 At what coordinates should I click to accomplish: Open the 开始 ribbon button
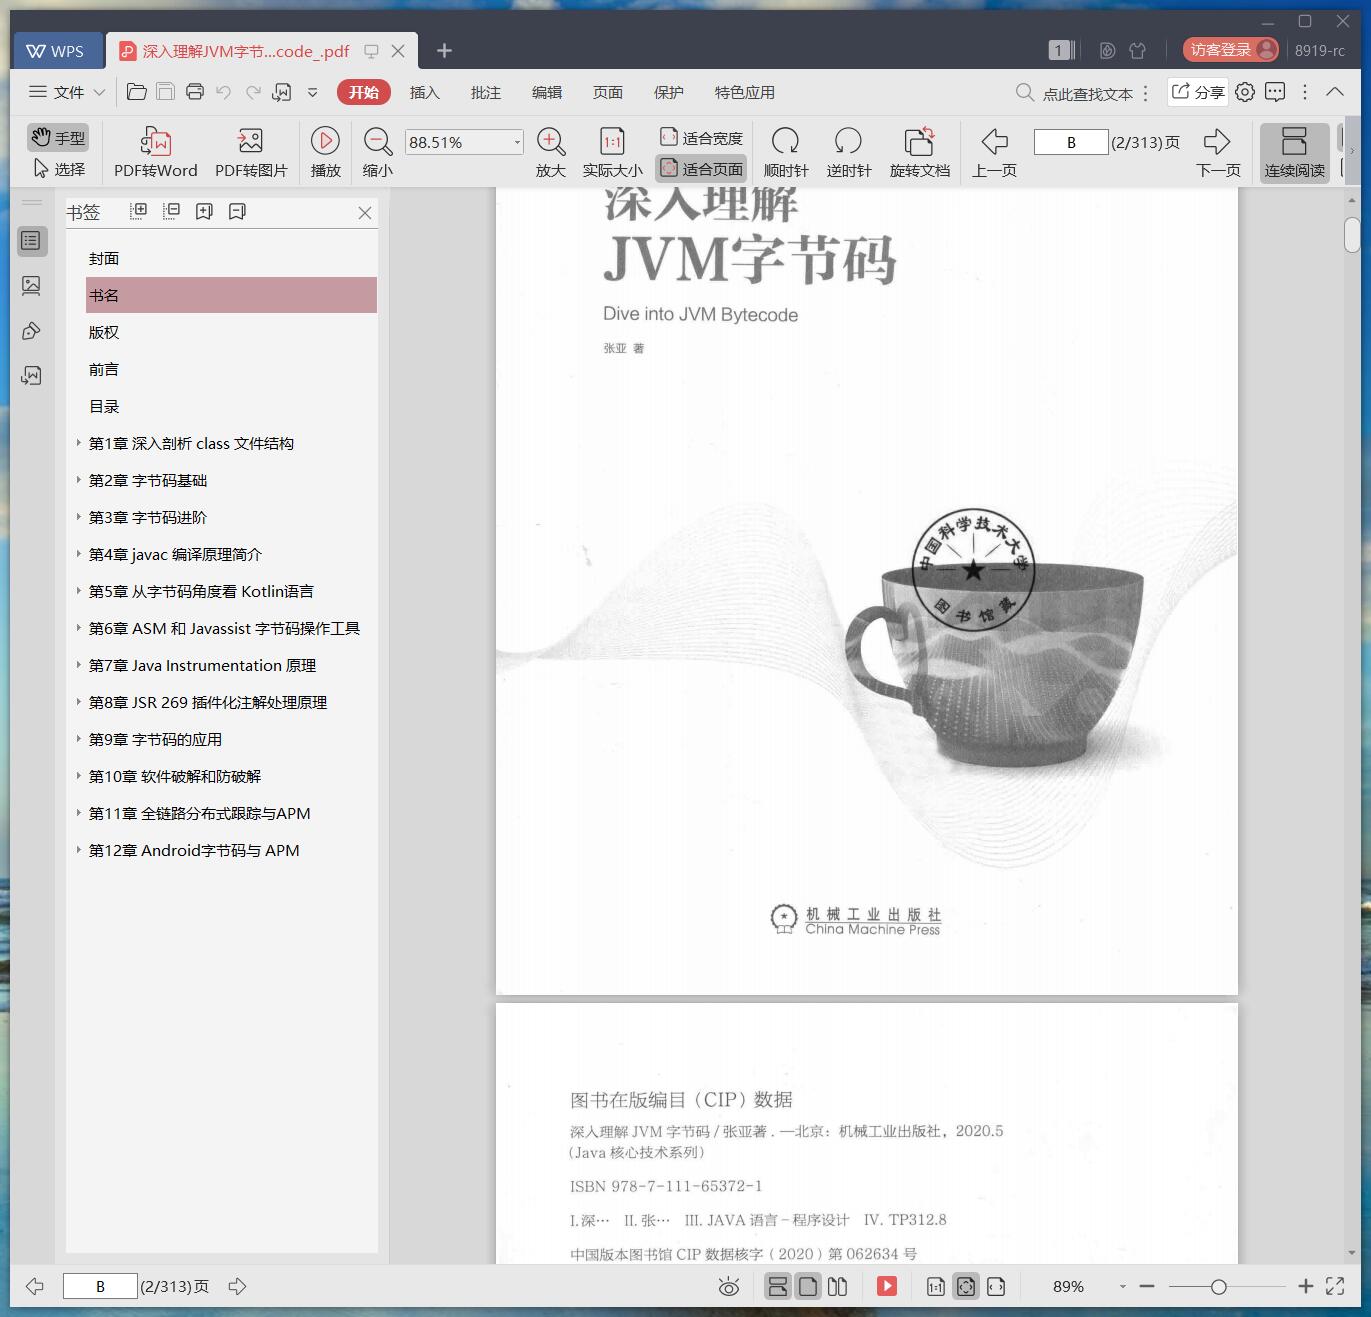click(364, 92)
